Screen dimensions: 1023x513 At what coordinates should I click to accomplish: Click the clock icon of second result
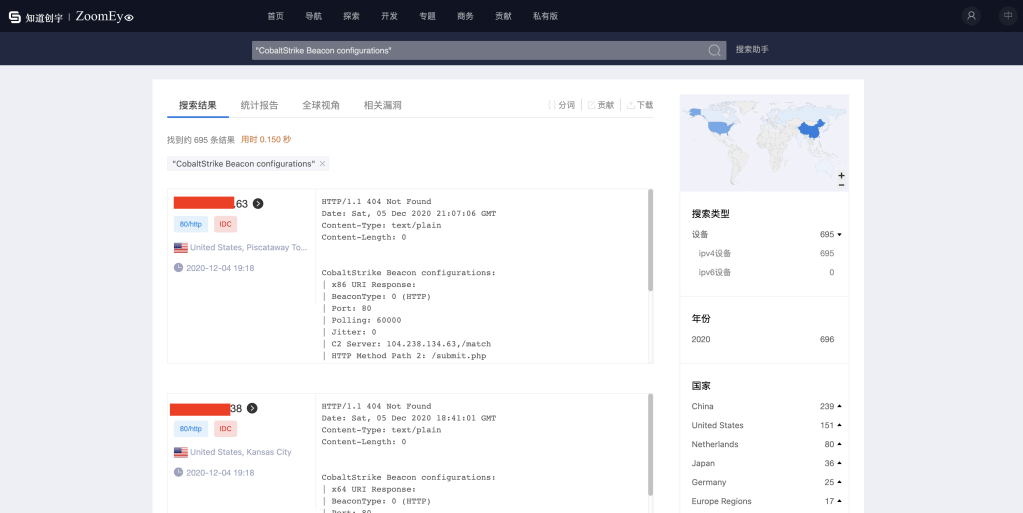pos(178,472)
